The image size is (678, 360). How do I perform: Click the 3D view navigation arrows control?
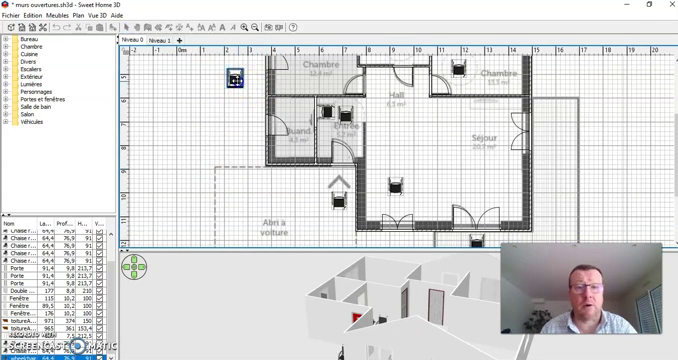134,267
